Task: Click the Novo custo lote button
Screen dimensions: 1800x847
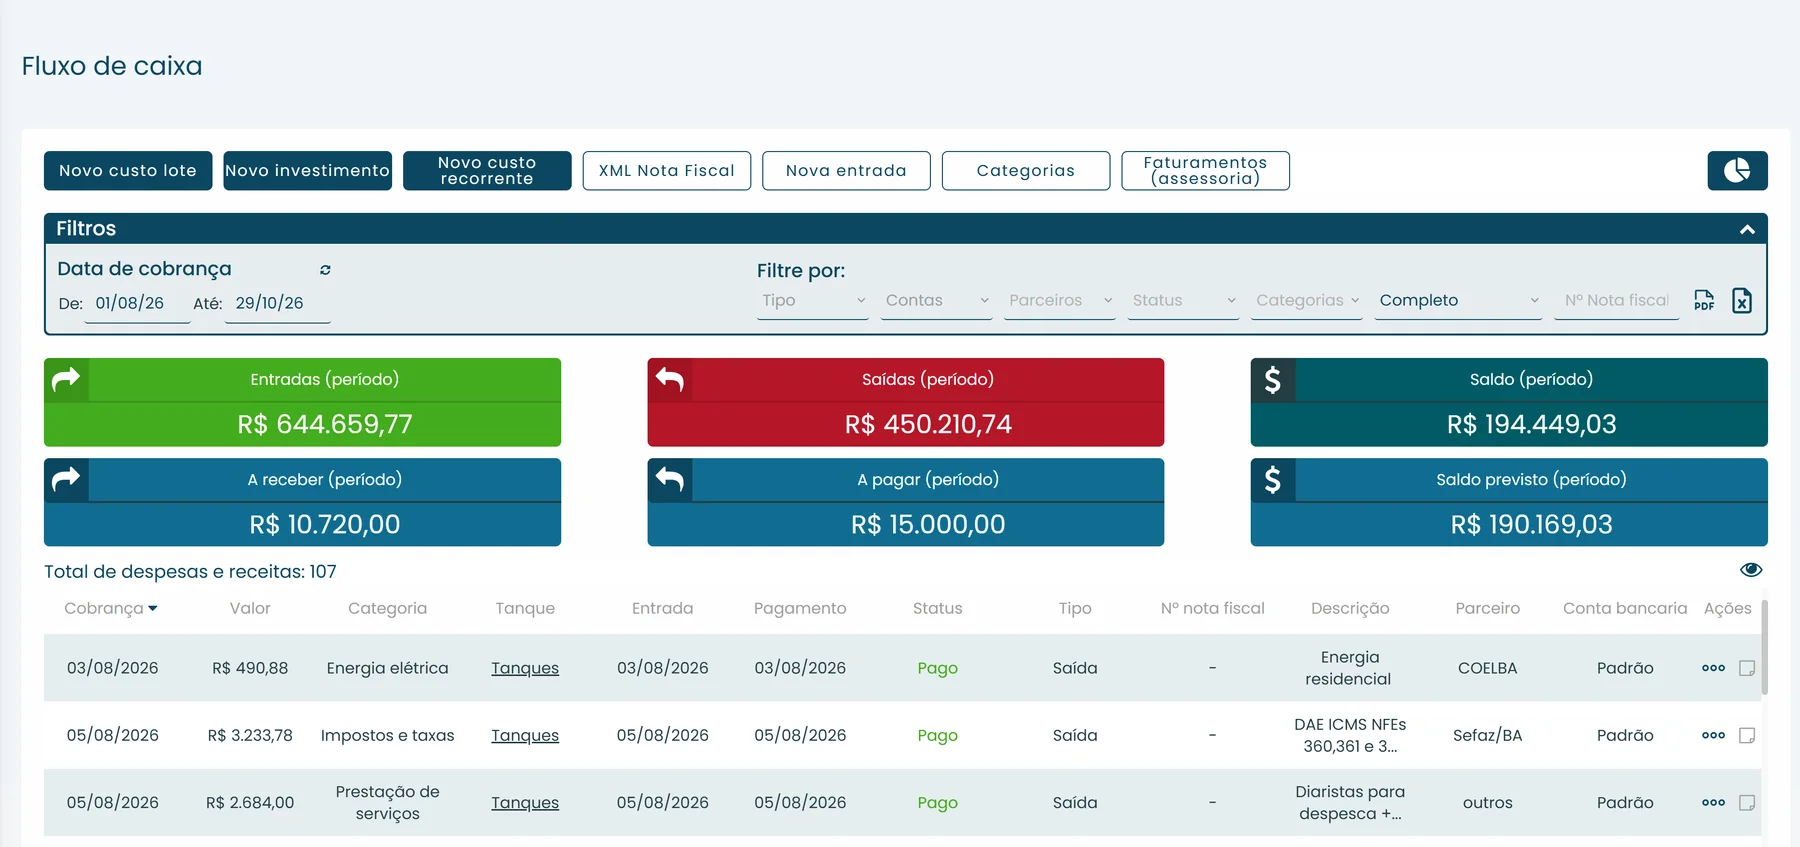Action: click(128, 171)
